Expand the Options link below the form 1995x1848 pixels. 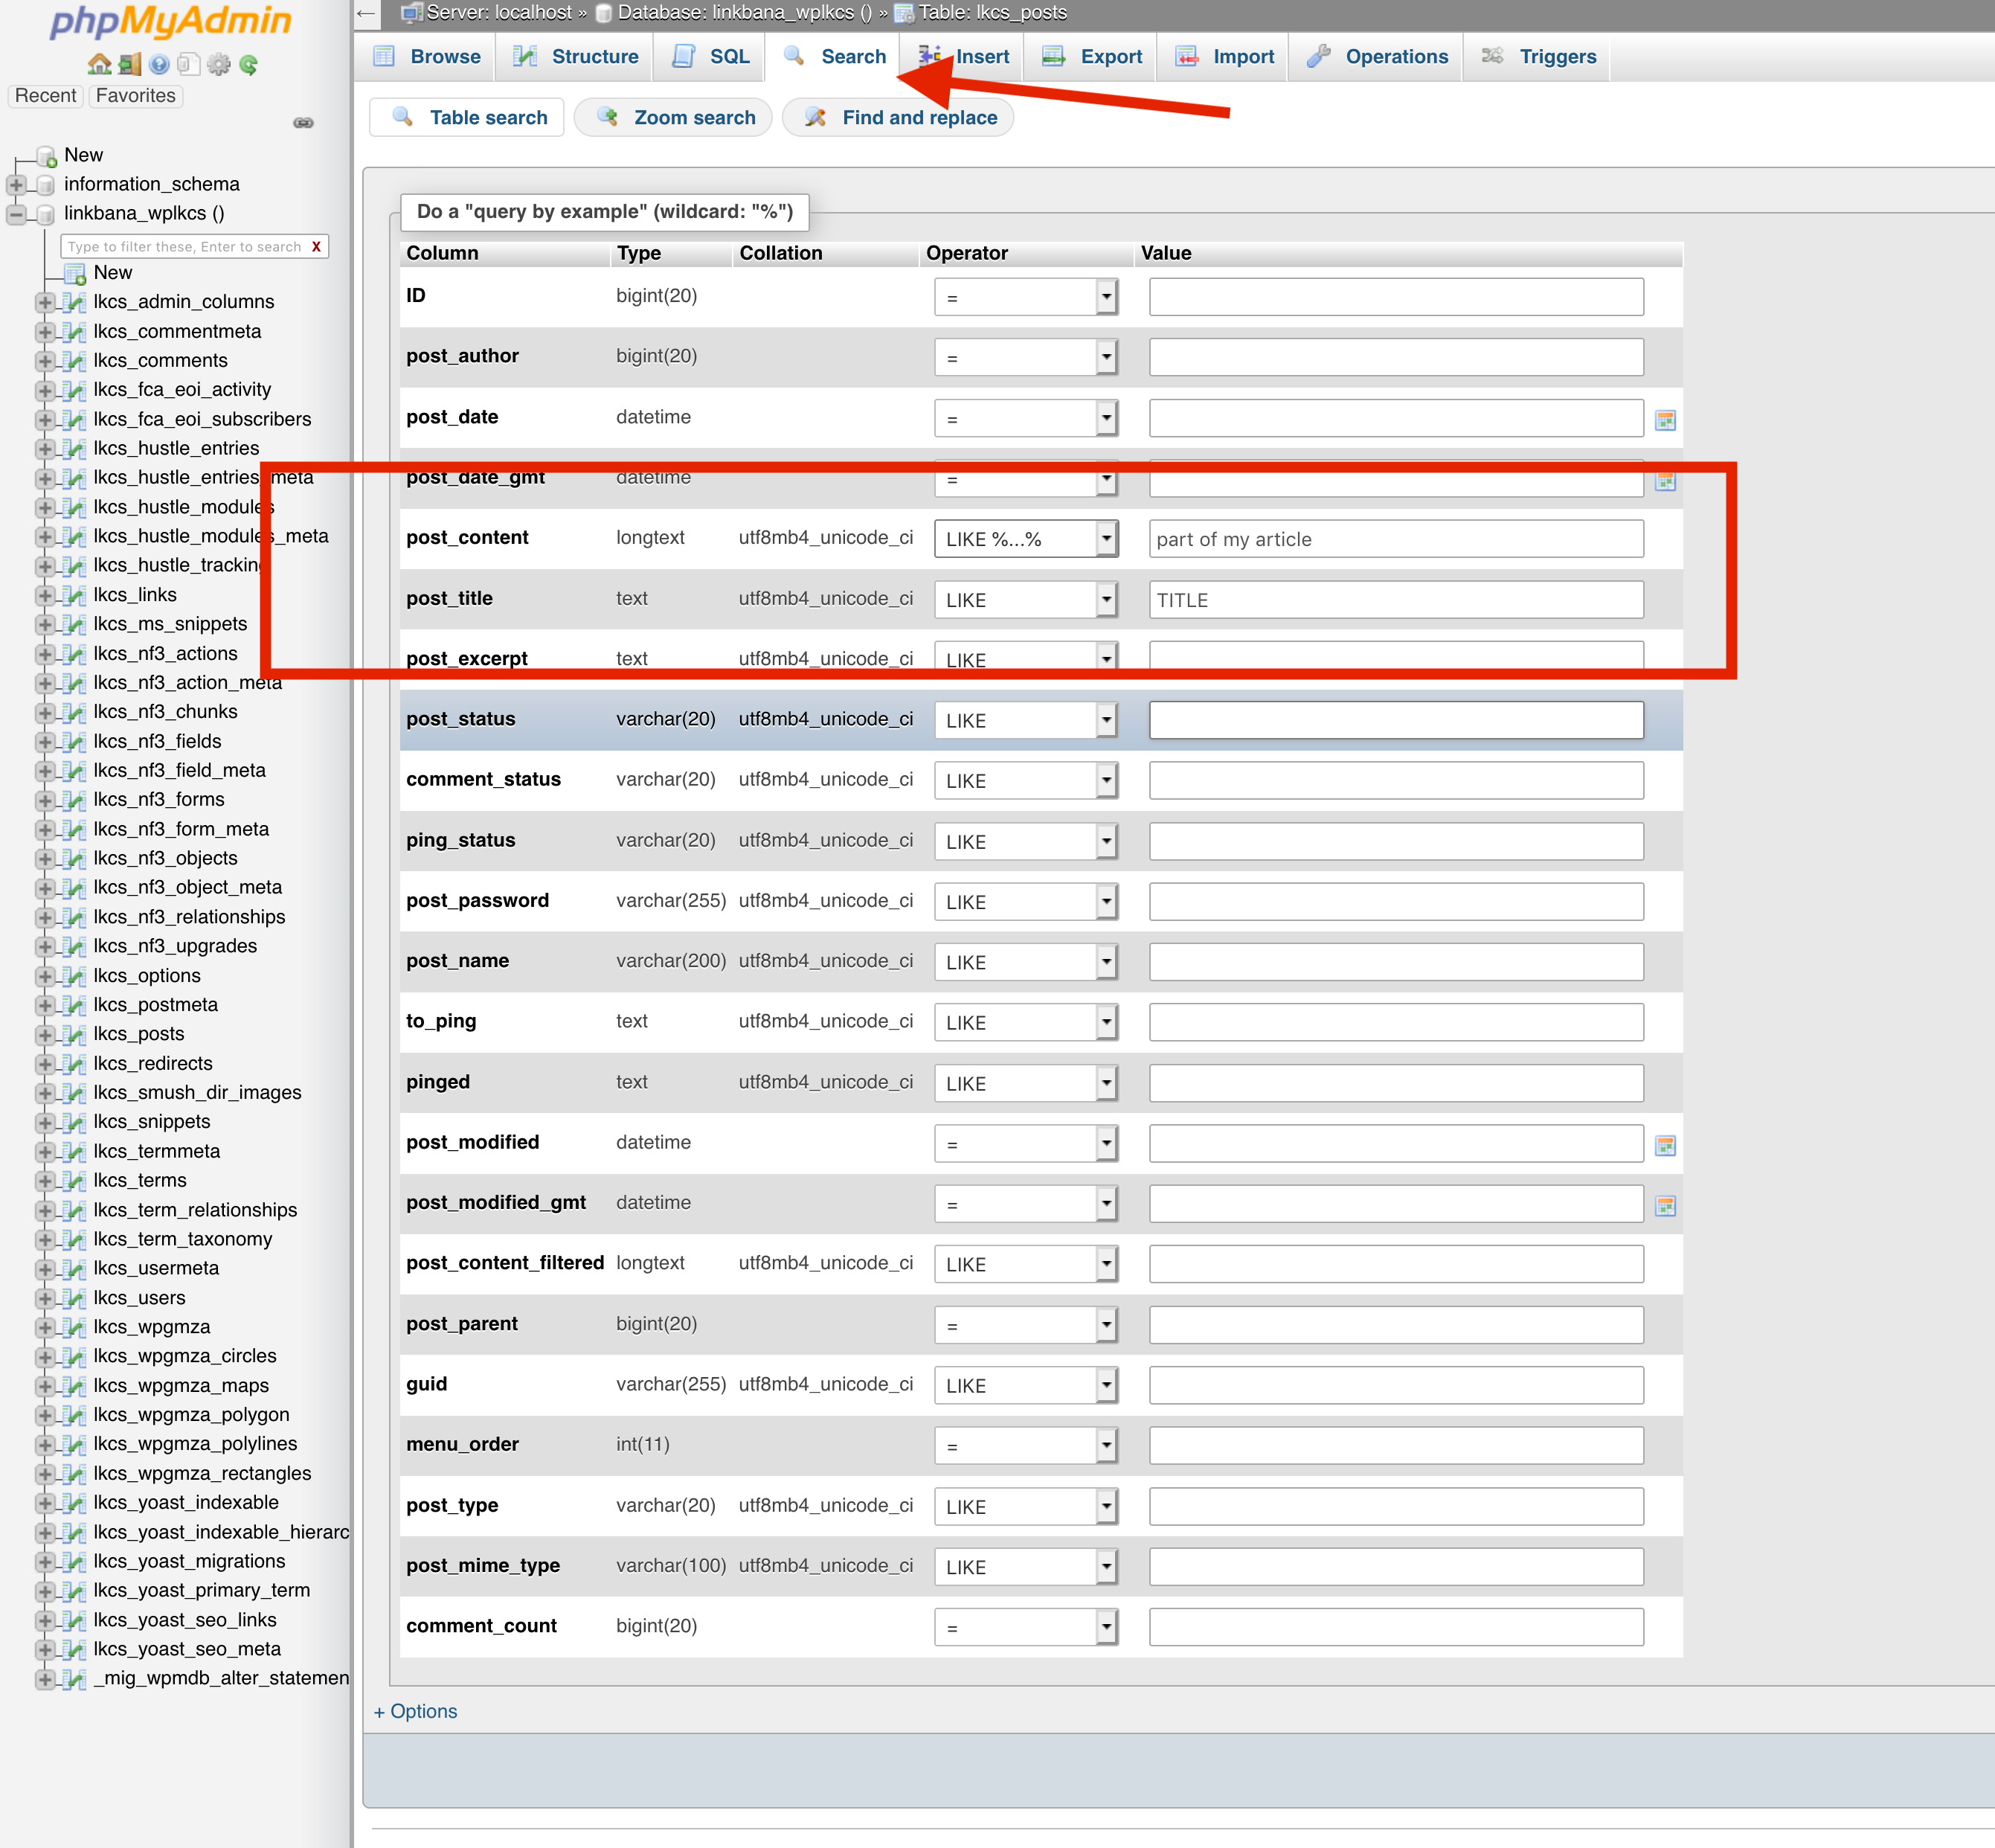point(415,1711)
